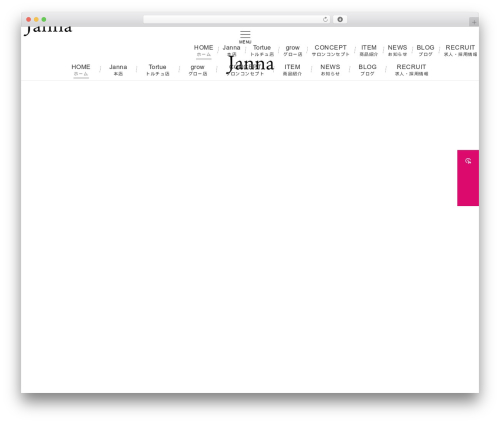Click the red close window button
Screen dimensions: 500x423
[29, 20]
